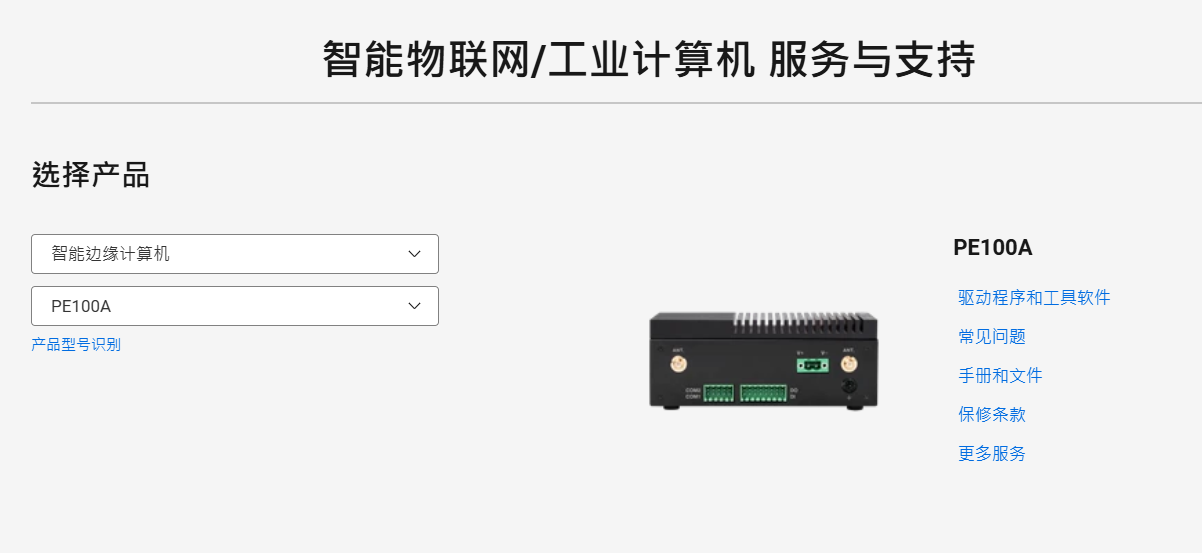Click the 智能物联网/工业计算机 服务与支持 page title

point(649,60)
